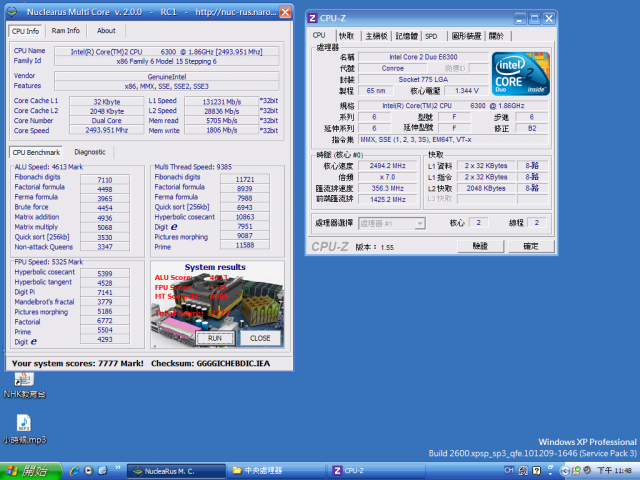This screenshot has width=640, height=480.
Task: Click Multi Thread Prime value 11588
Action: (245, 245)
